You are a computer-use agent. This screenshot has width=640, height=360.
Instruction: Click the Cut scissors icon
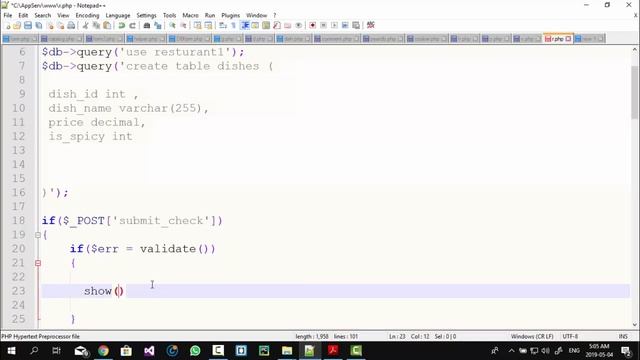click(85, 26)
